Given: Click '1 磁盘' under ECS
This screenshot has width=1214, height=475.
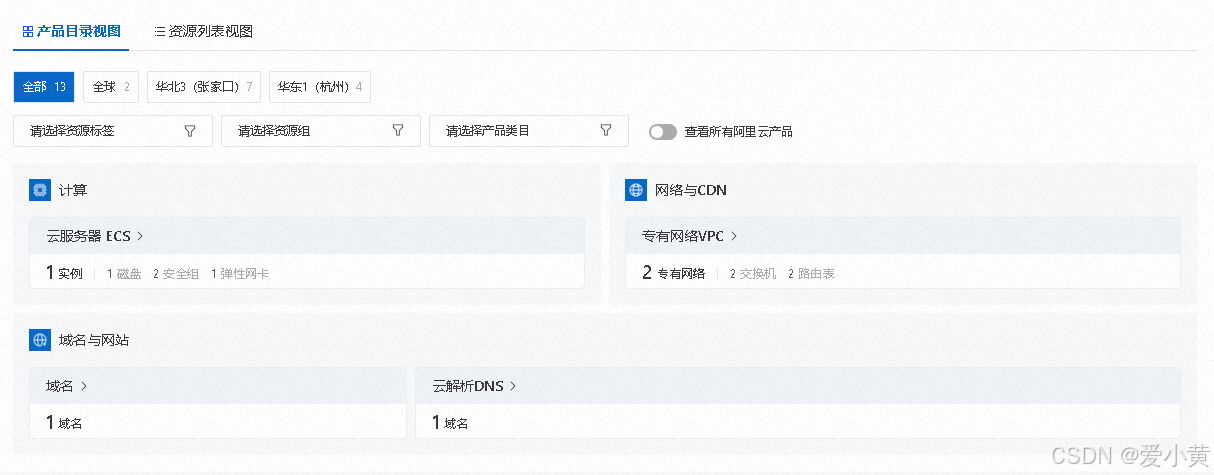Looking at the screenshot, I should [124, 273].
